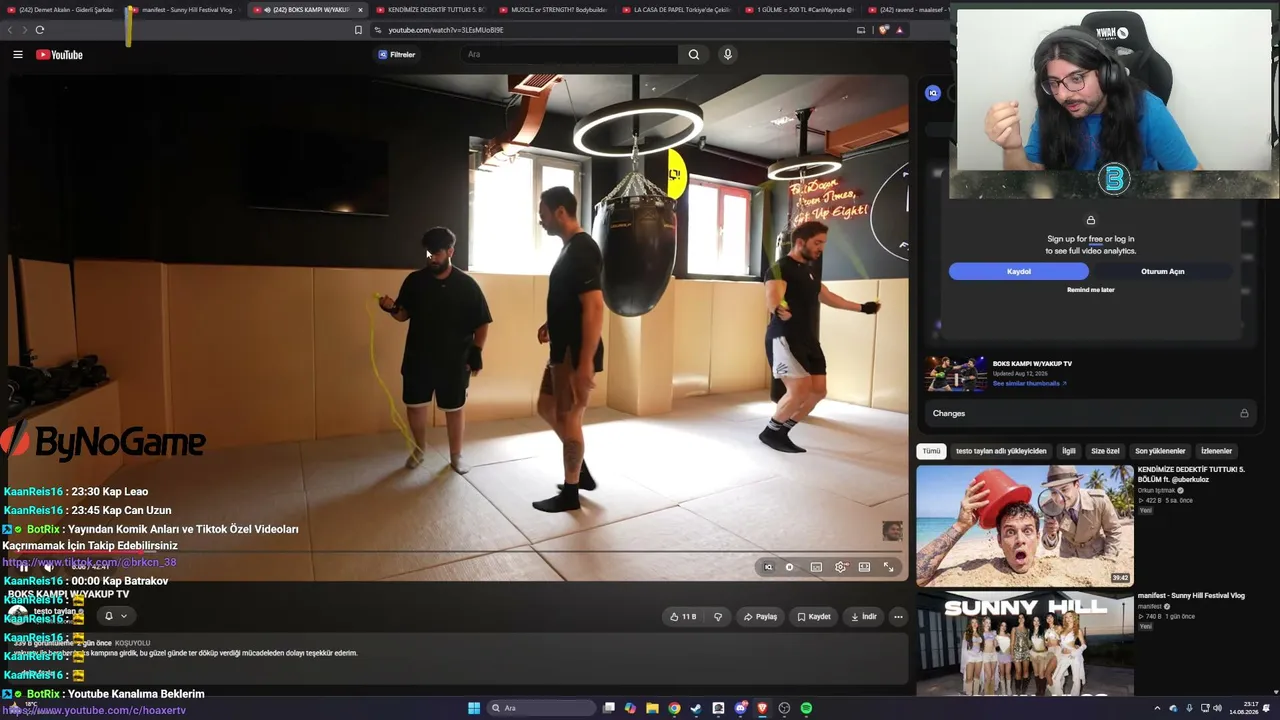The height and width of the screenshot is (720, 1280).
Task: Share the video via Paylaş
Action: 760,617
